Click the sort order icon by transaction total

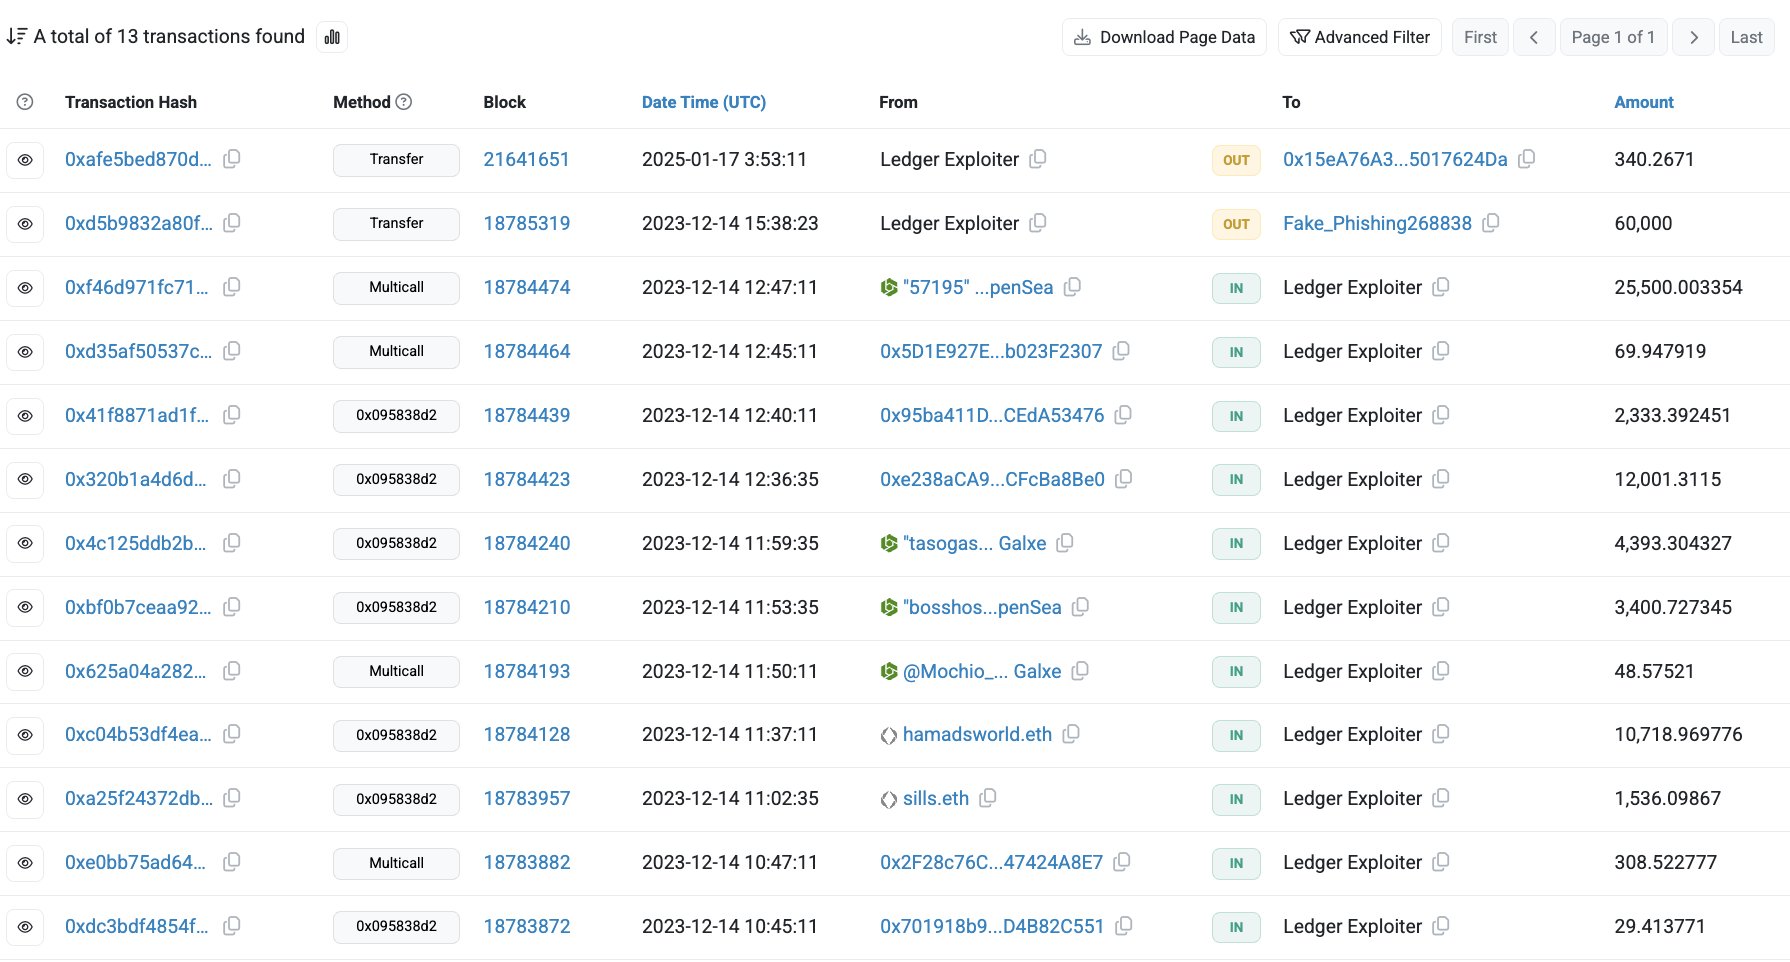(16, 37)
